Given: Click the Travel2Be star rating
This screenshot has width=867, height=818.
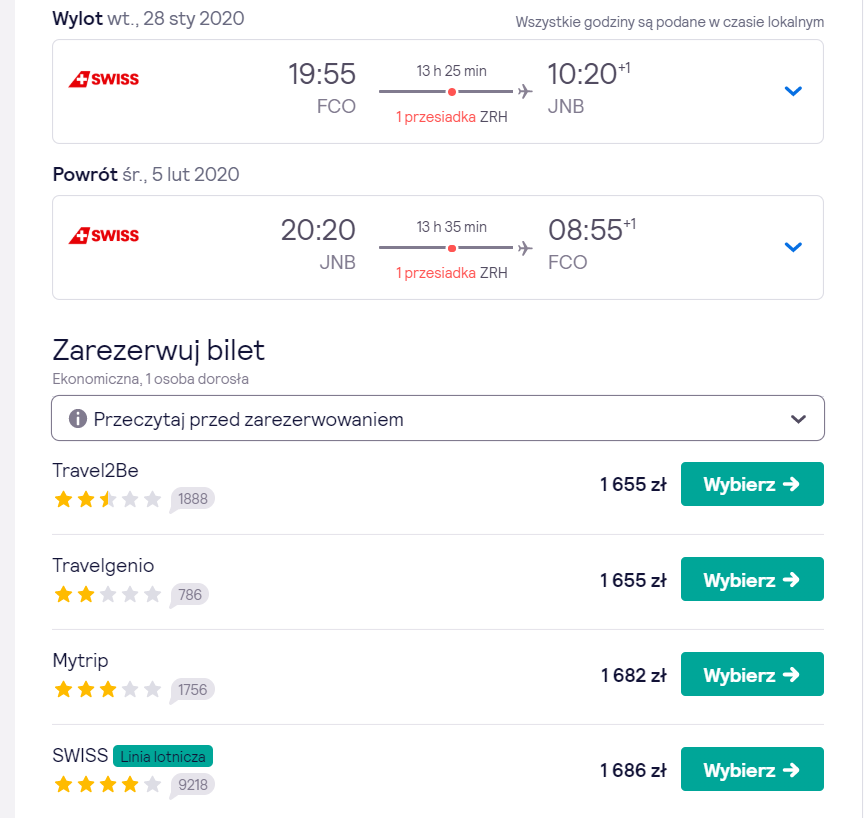Looking at the screenshot, I should point(108,499).
